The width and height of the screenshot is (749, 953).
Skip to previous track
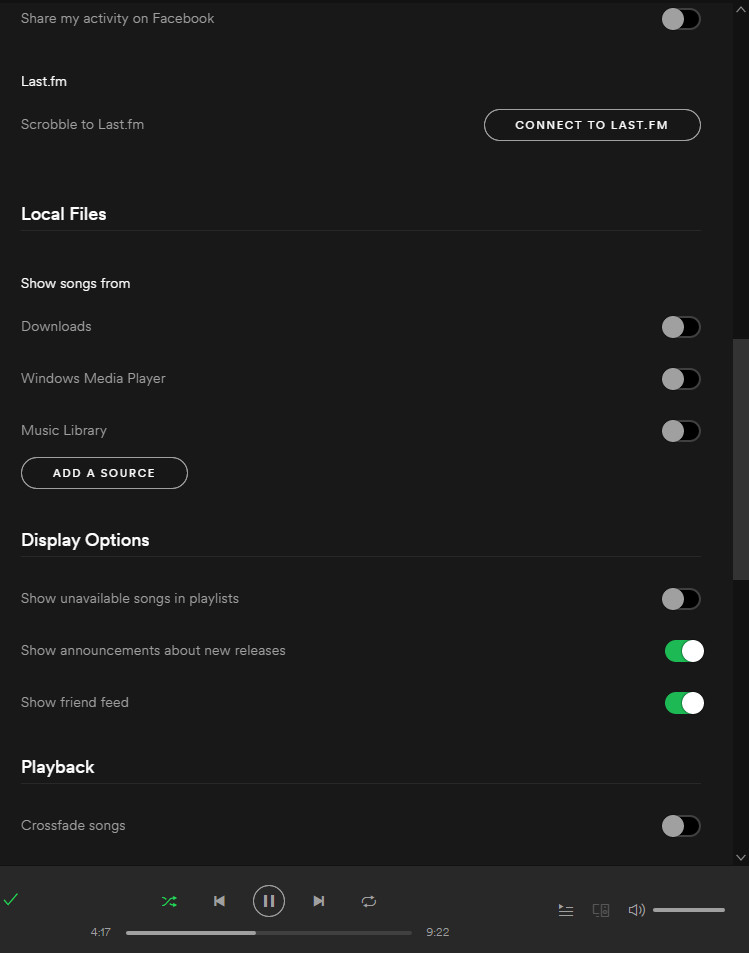pos(219,901)
